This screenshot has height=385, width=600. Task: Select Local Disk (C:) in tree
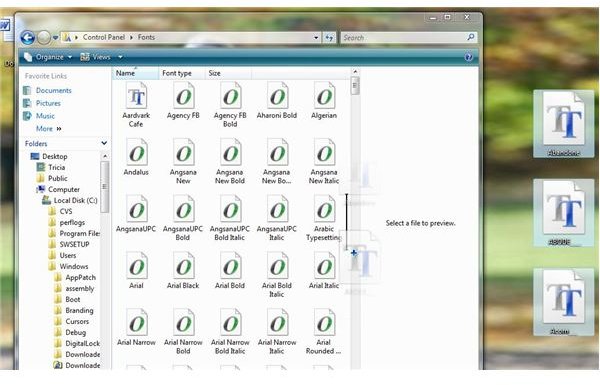(x=70, y=201)
